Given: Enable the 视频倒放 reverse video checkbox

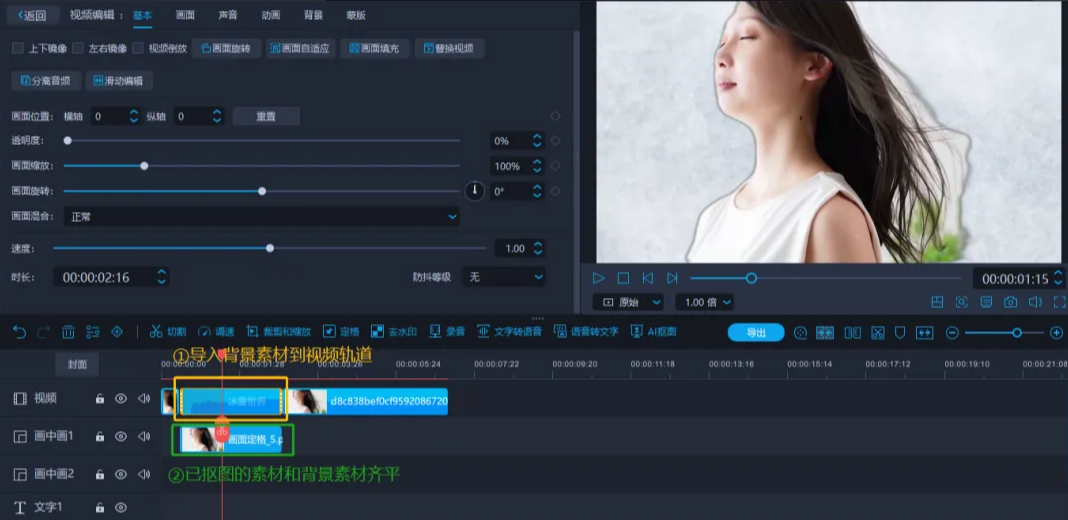Looking at the screenshot, I should (138, 48).
